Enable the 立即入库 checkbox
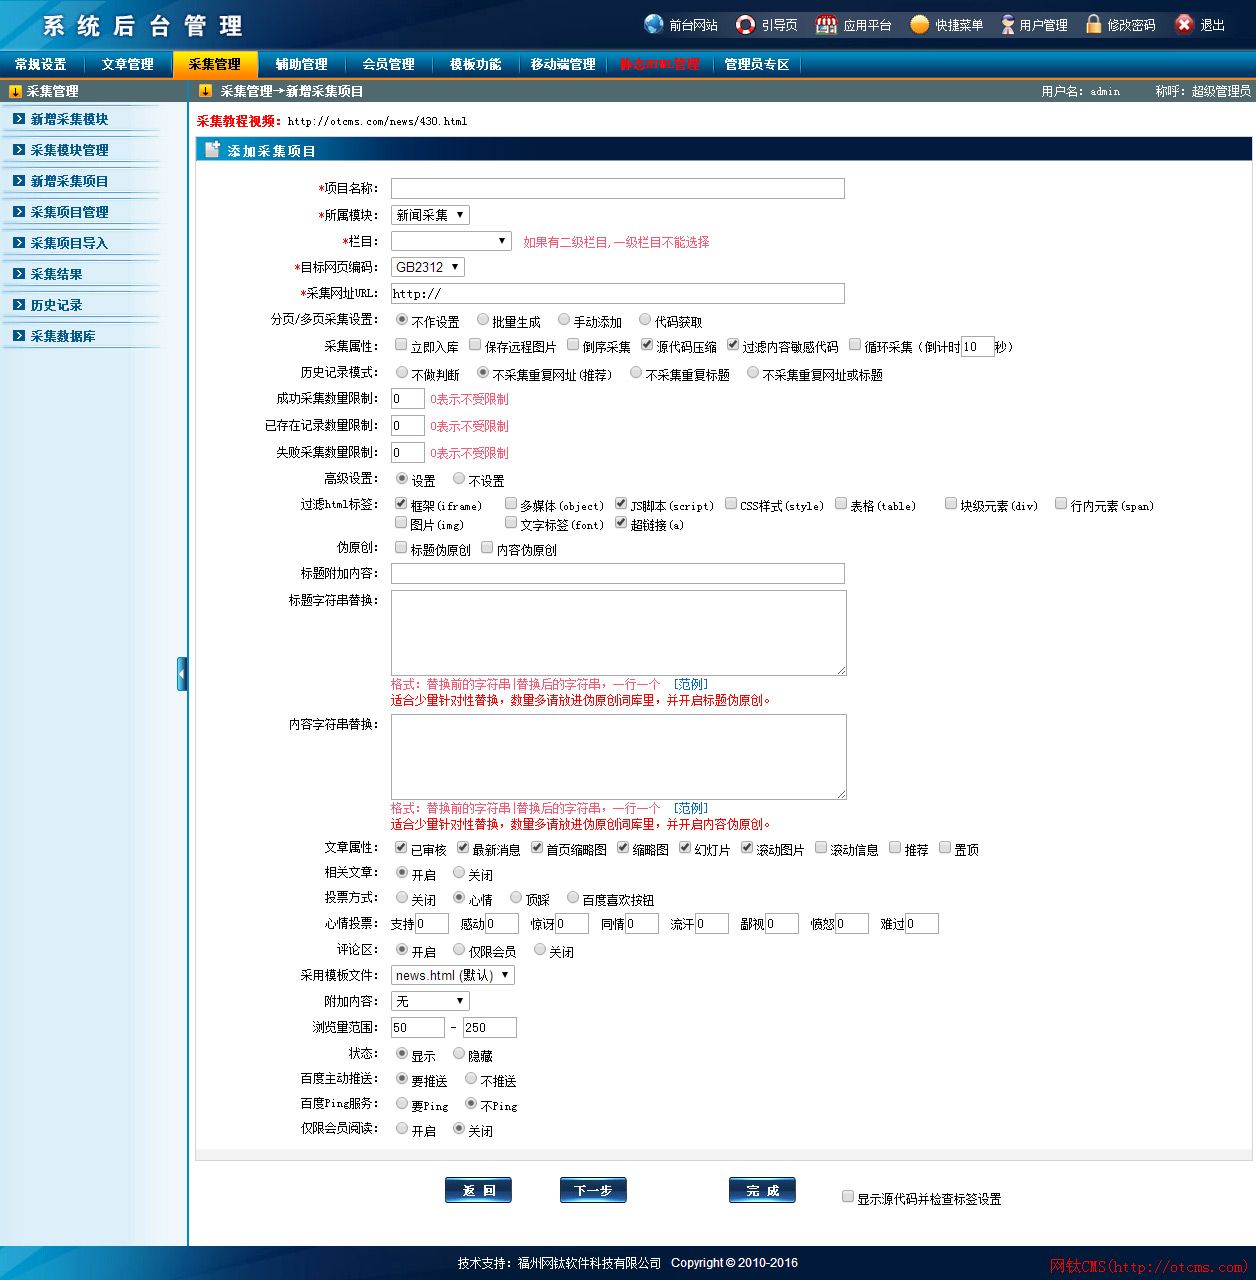The image size is (1256, 1280). tap(401, 345)
